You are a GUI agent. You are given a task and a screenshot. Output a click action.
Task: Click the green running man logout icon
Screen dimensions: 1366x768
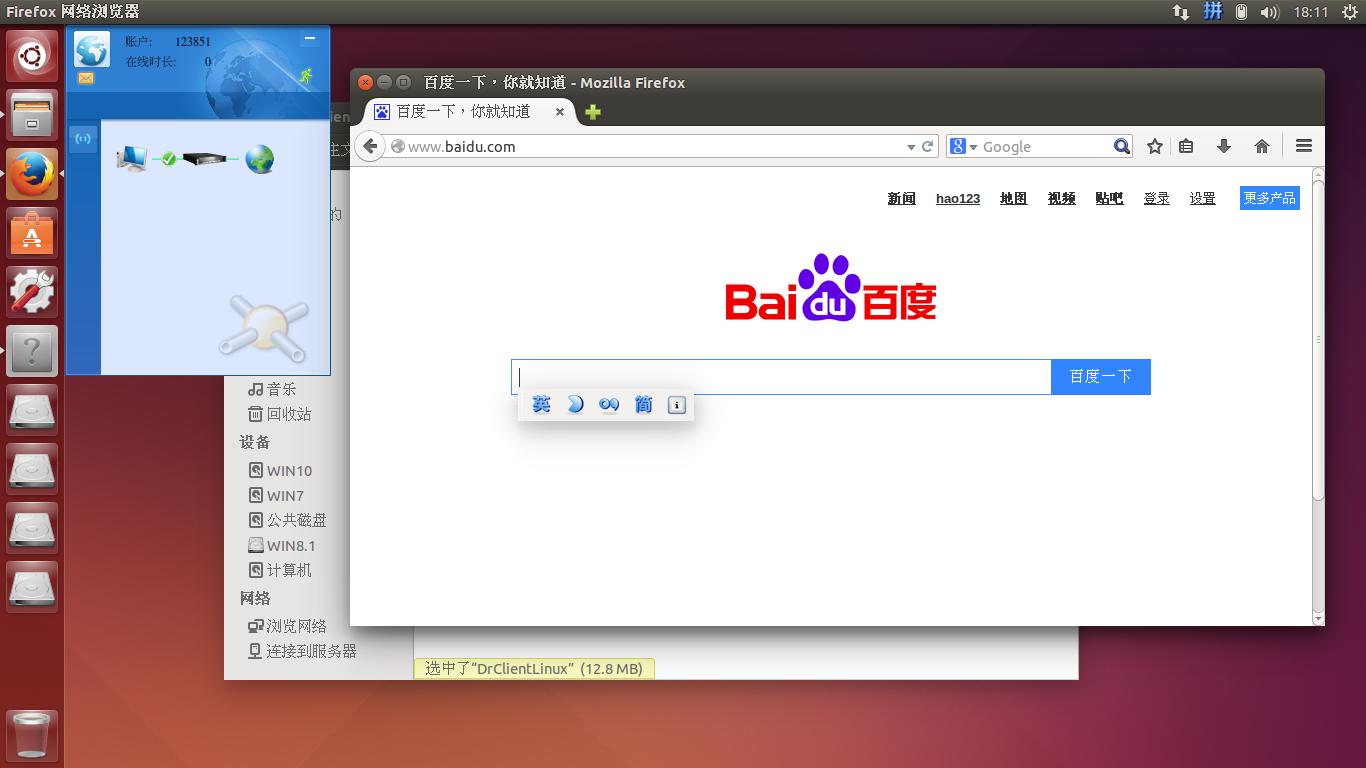tap(306, 76)
